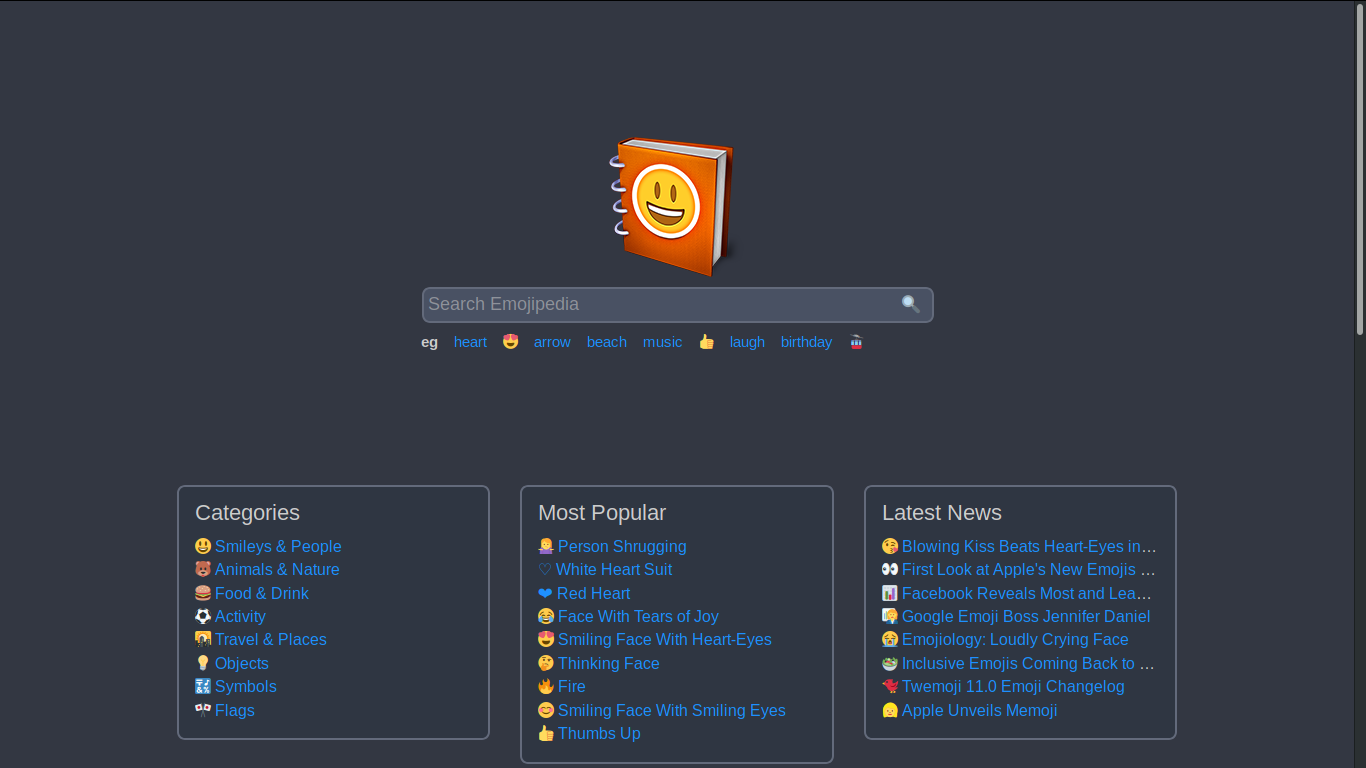The width and height of the screenshot is (1366, 768).
Task: Open Smiling Face With Heart-Eyes link
Action: click(665, 639)
